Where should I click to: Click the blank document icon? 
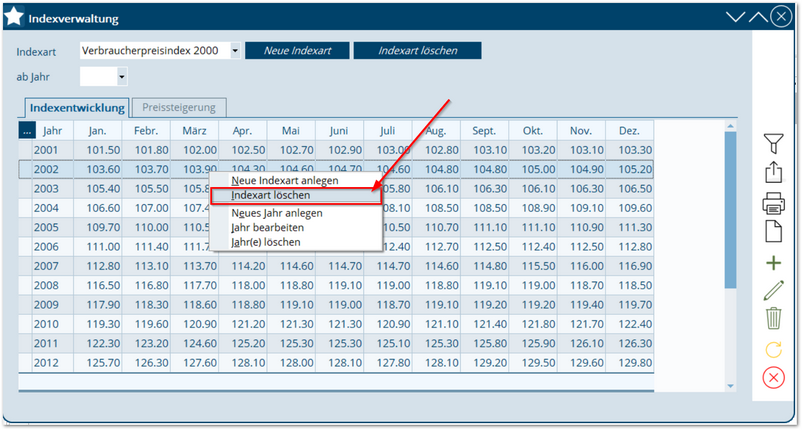click(773, 232)
